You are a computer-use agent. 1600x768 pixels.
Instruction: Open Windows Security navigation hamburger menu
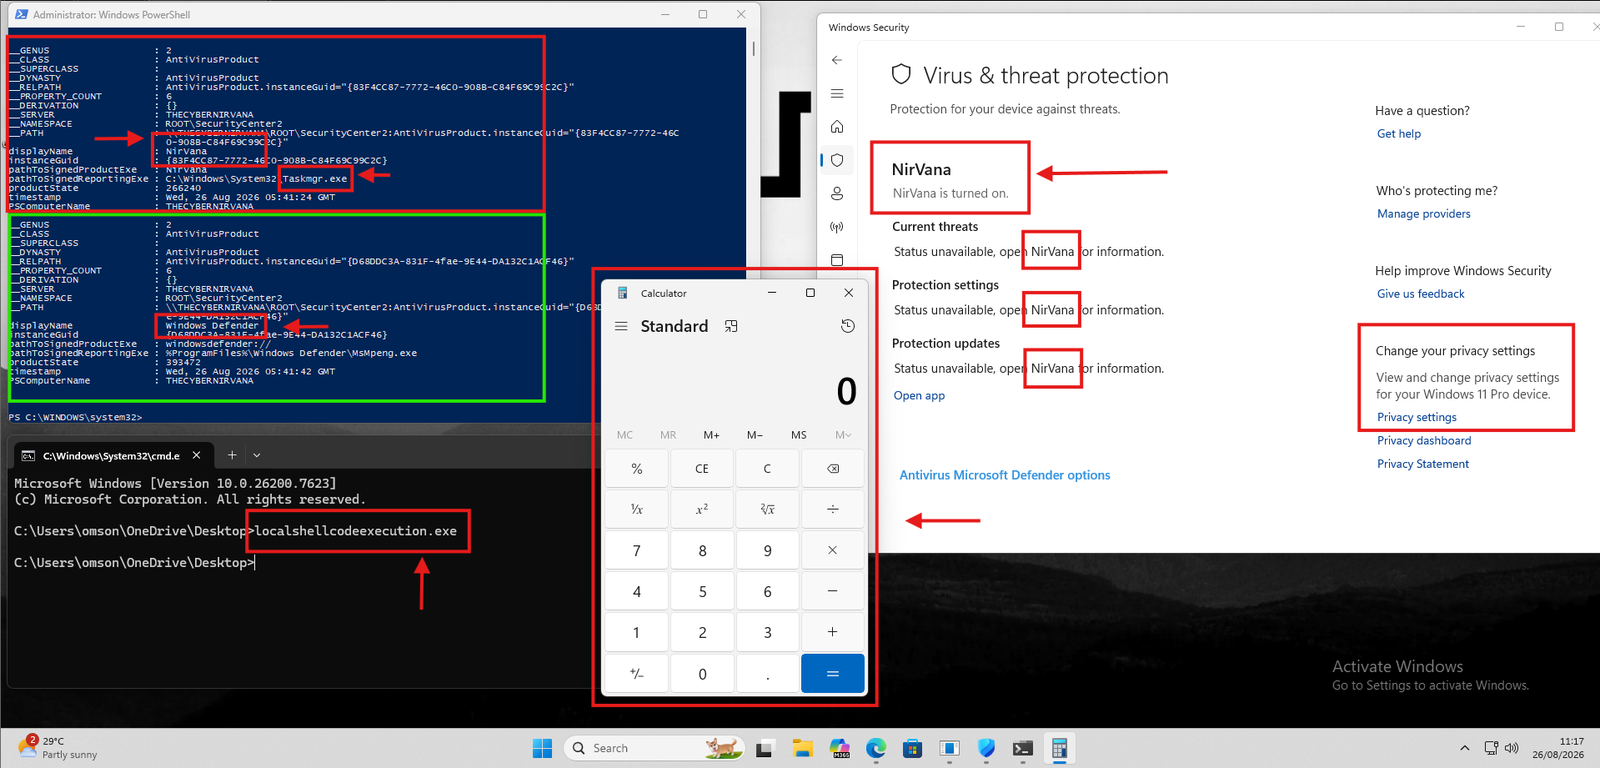coord(837,94)
